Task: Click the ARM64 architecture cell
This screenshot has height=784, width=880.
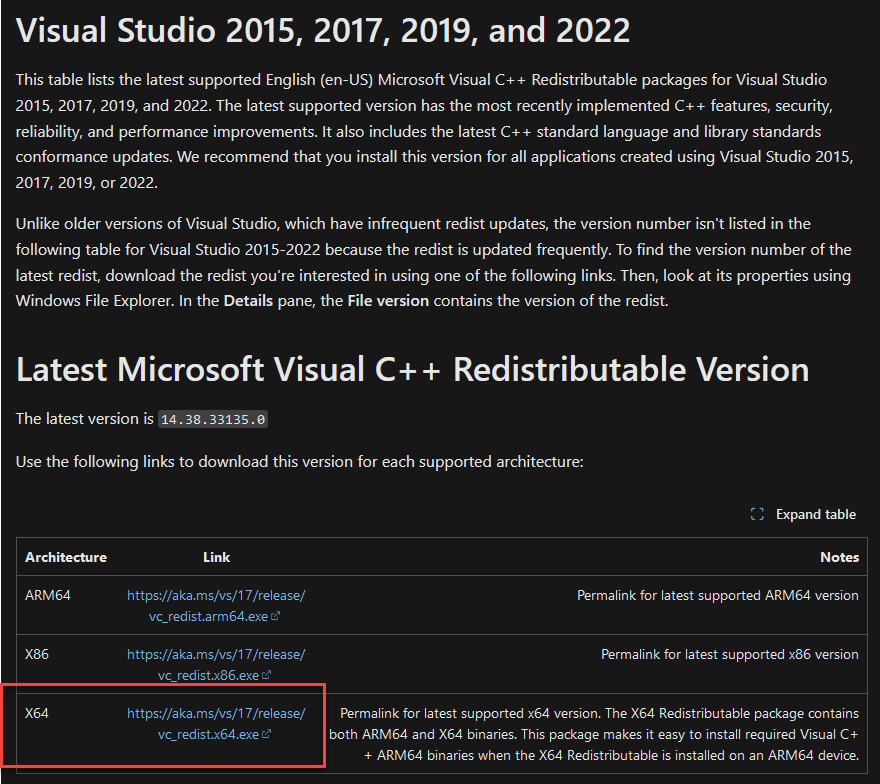Action: [48, 595]
